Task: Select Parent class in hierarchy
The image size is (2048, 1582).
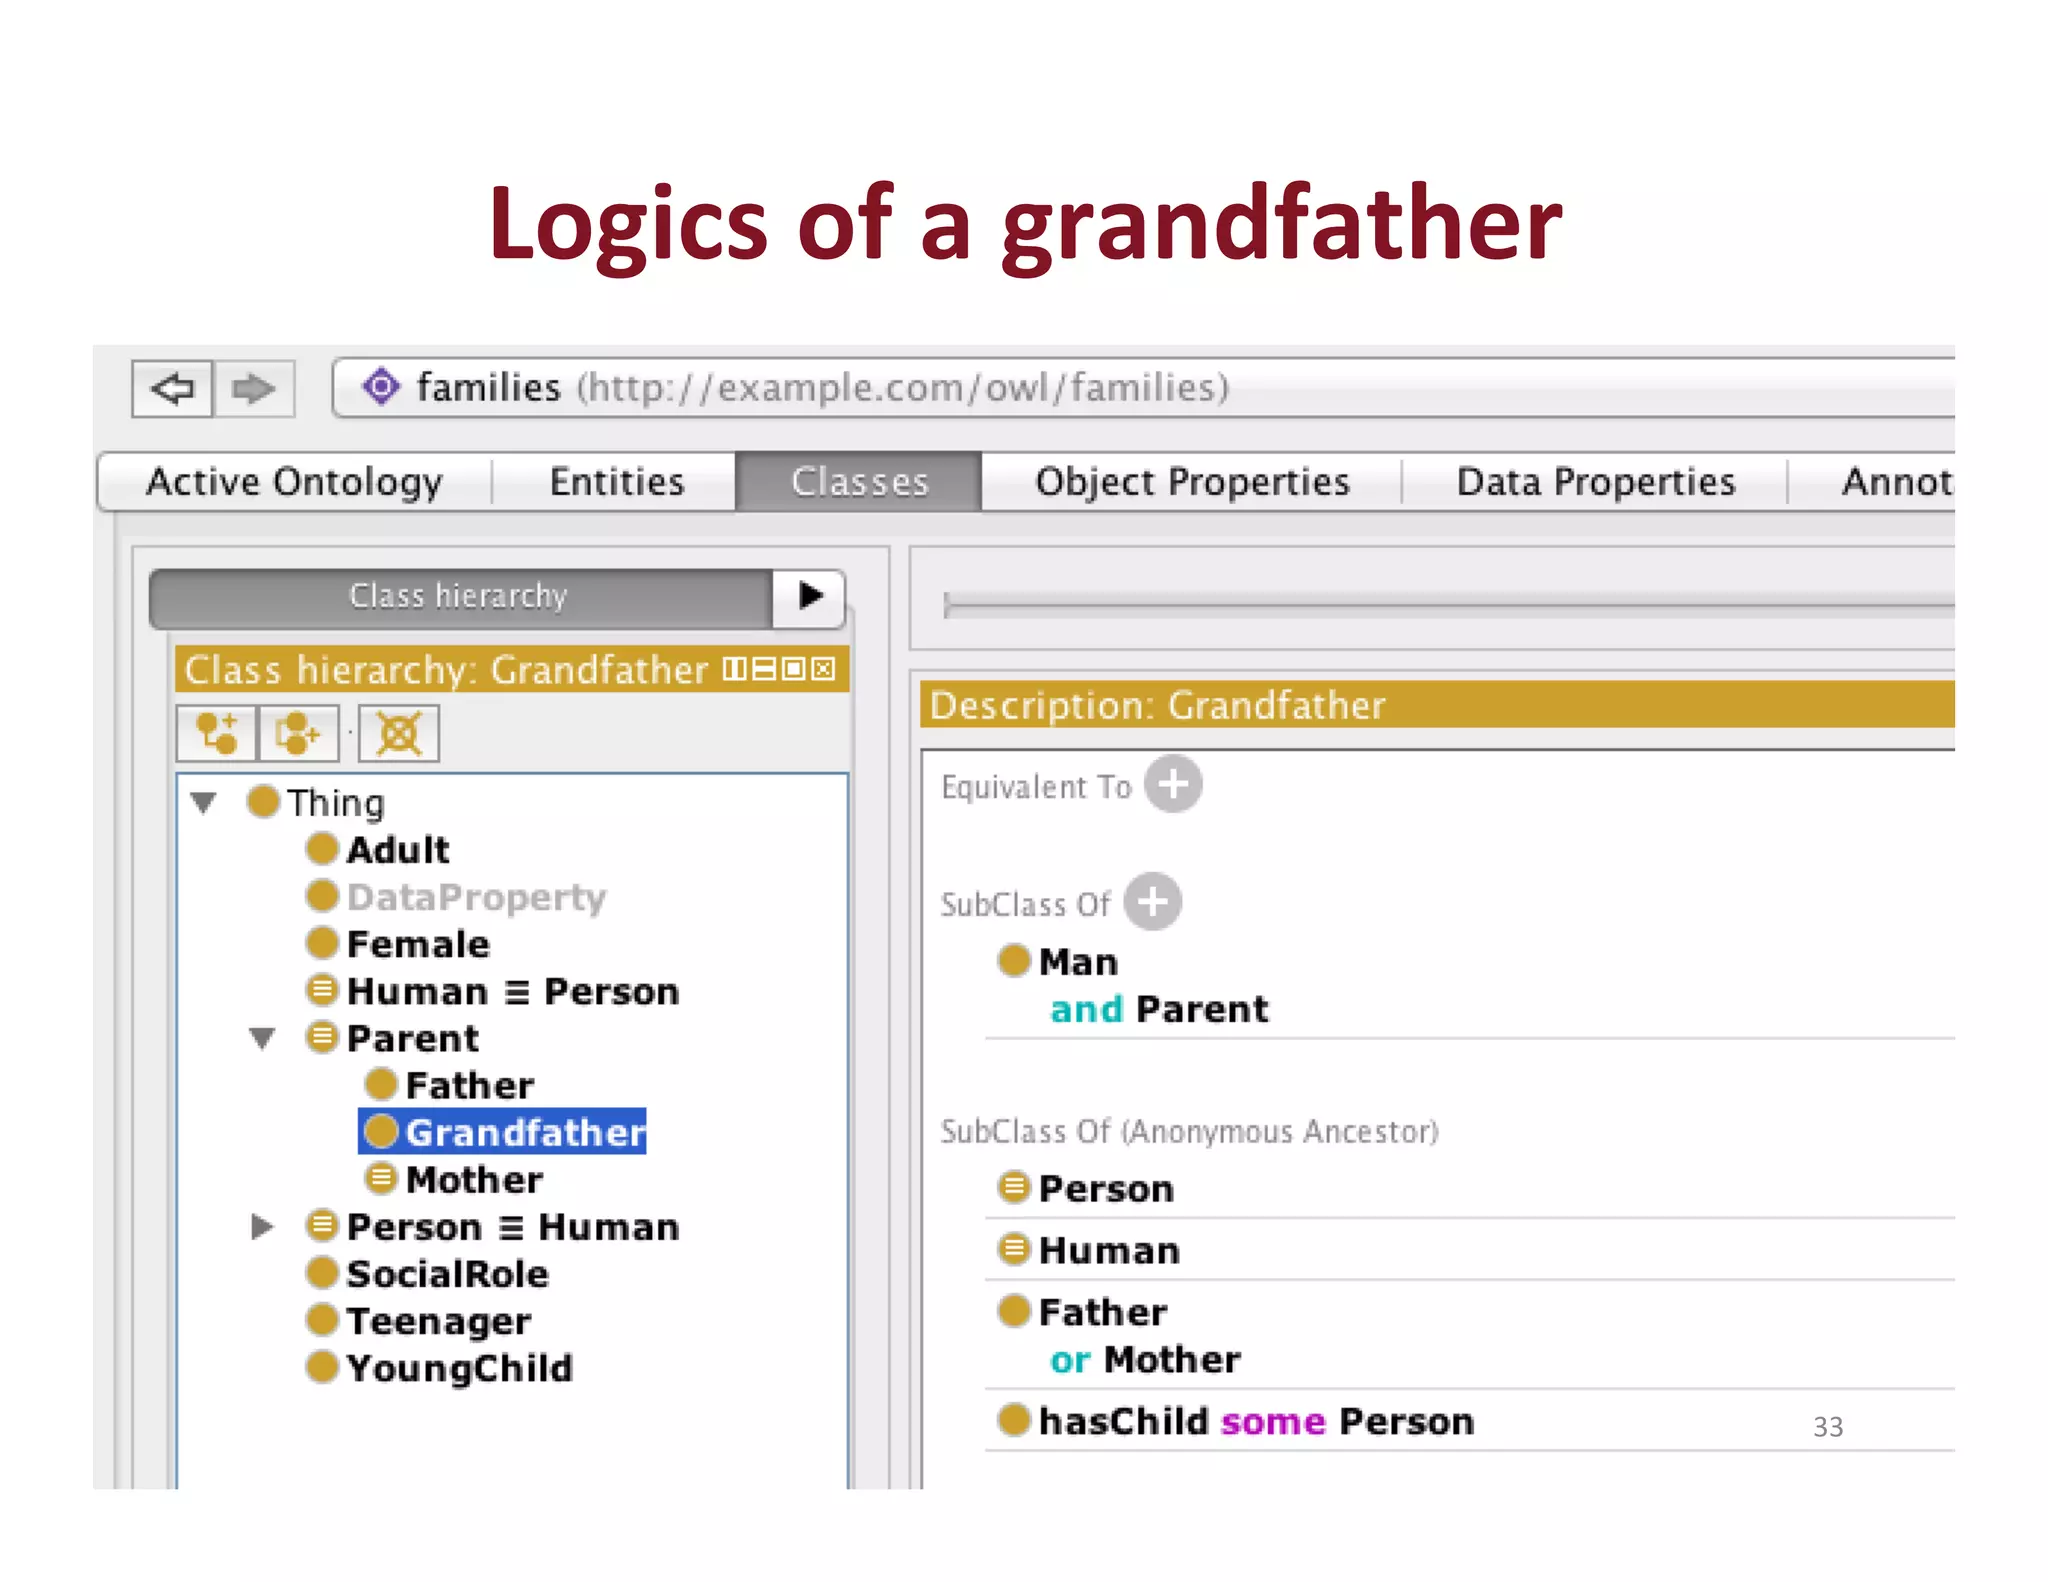Action: point(393,1037)
